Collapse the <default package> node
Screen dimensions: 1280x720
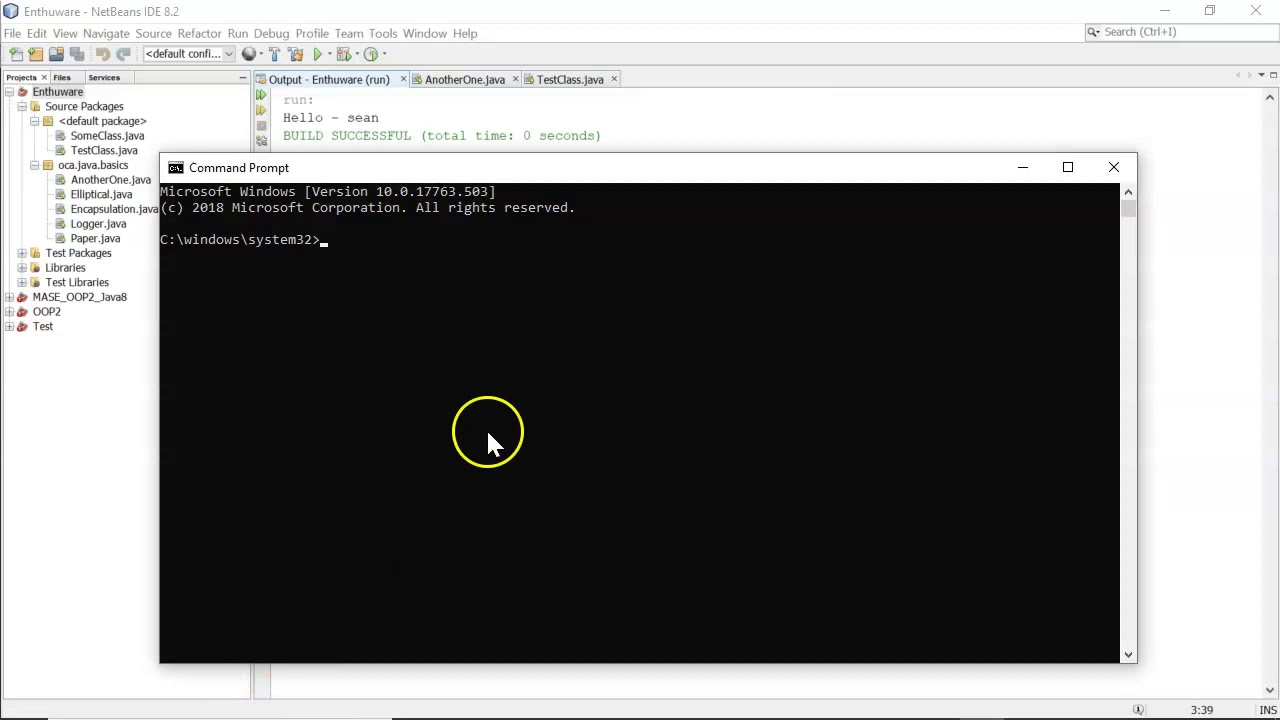34,121
